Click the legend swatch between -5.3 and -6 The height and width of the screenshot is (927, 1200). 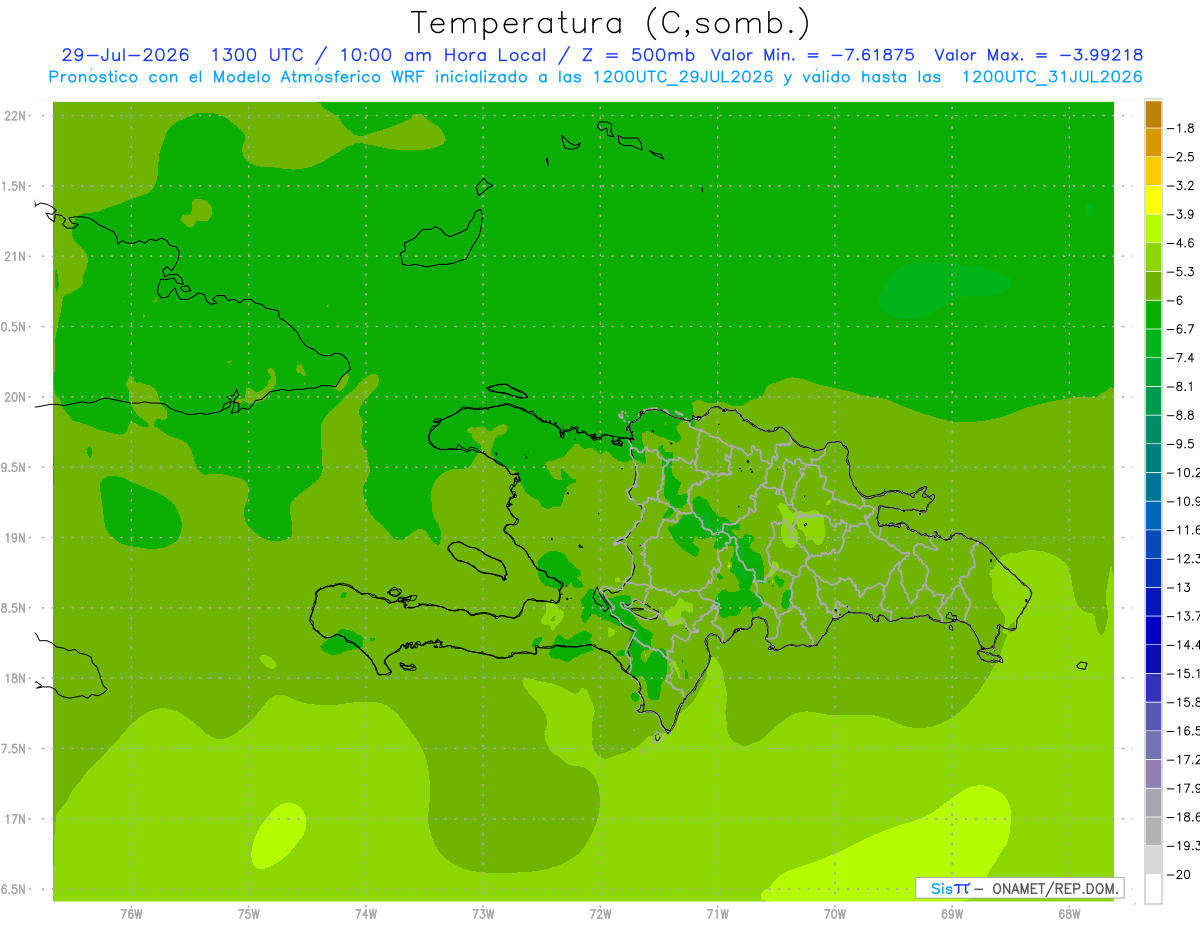[1153, 286]
